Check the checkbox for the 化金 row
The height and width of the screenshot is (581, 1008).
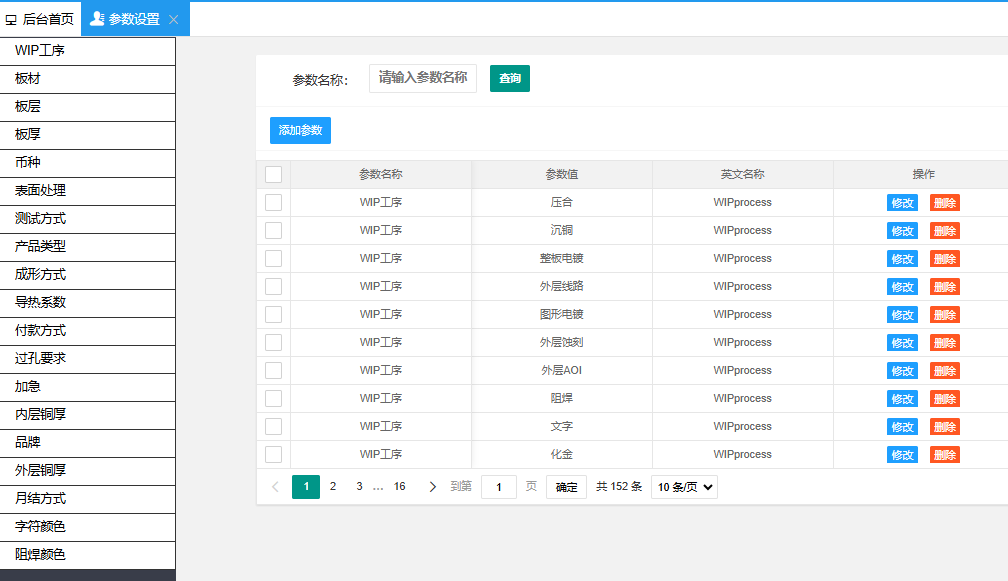(272, 454)
